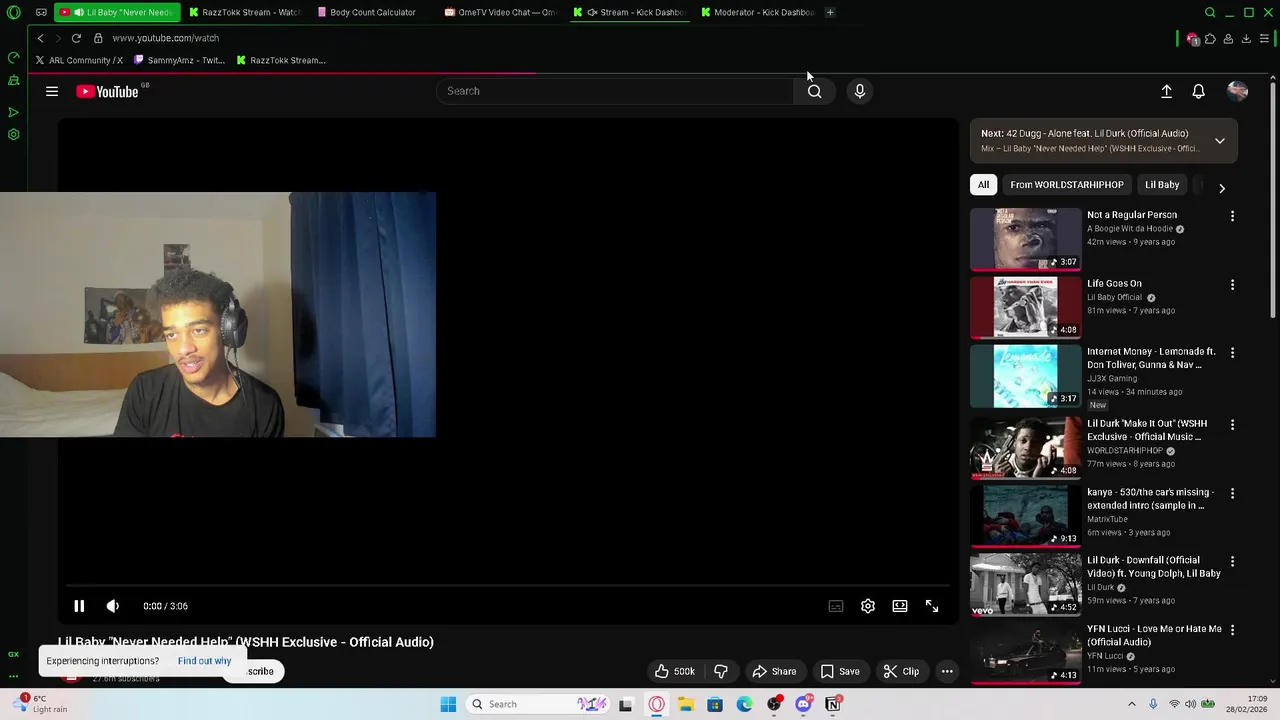
Task: Open options for Lil Durk Downfall
Action: click(1232, 562)
